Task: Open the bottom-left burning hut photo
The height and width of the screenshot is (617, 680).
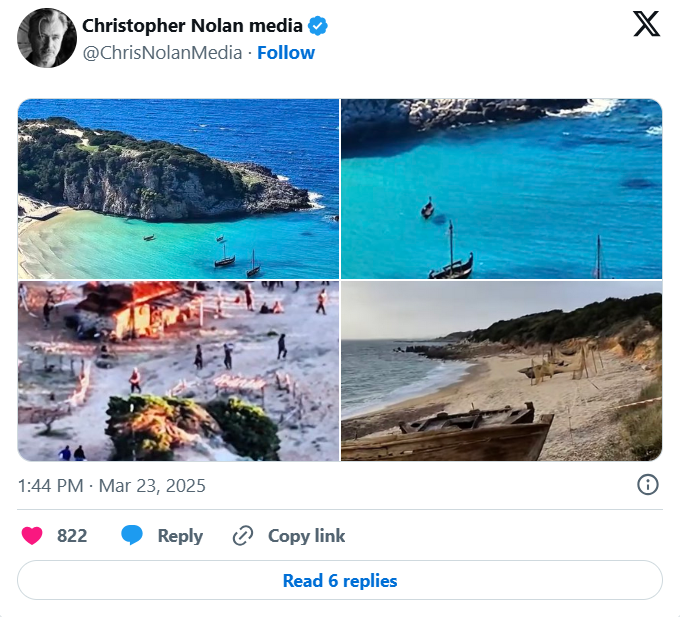Action: pos(178,371)
